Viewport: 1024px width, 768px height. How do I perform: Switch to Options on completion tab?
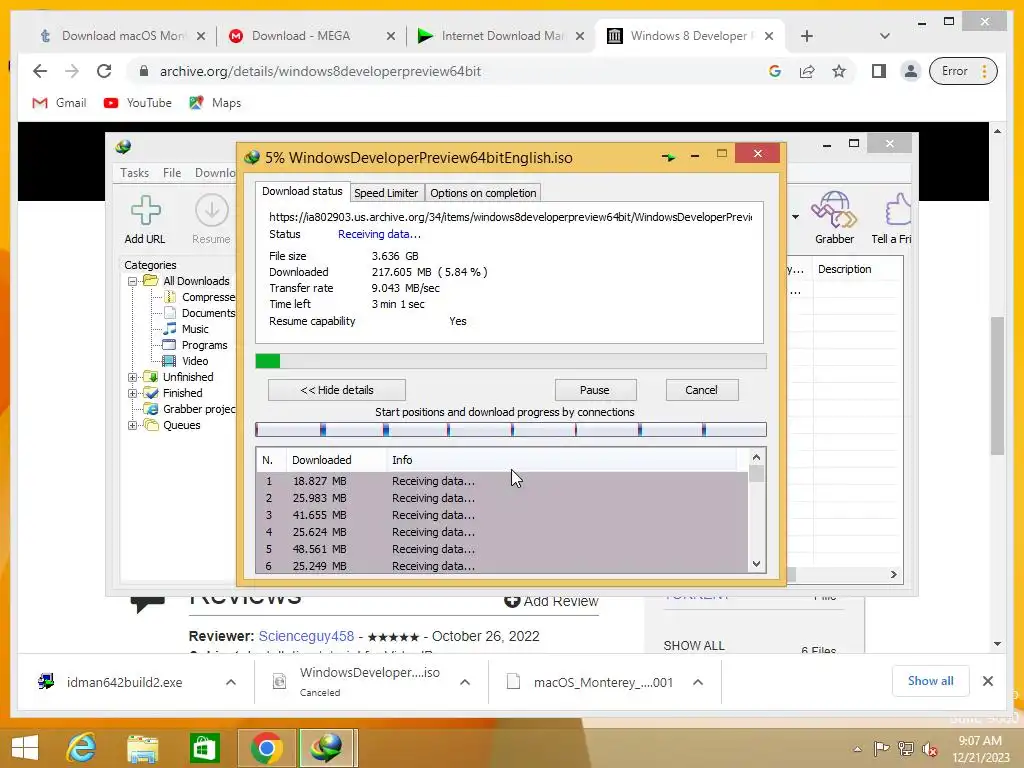pyautogui.click(x=483, y=193)
